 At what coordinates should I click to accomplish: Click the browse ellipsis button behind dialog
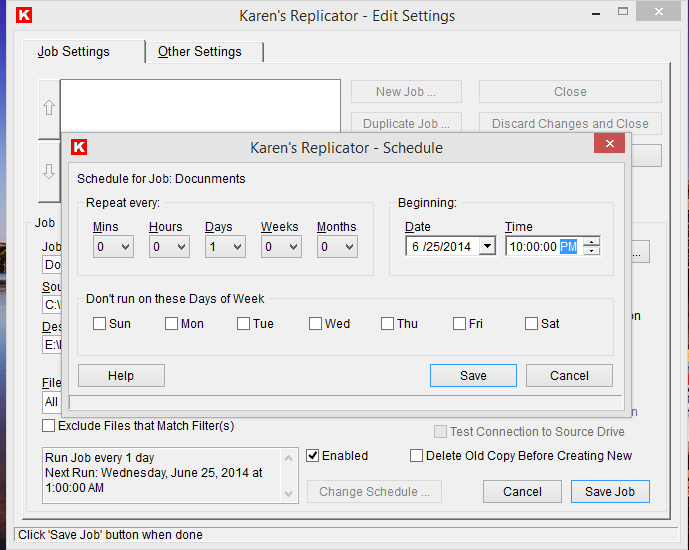640,252
